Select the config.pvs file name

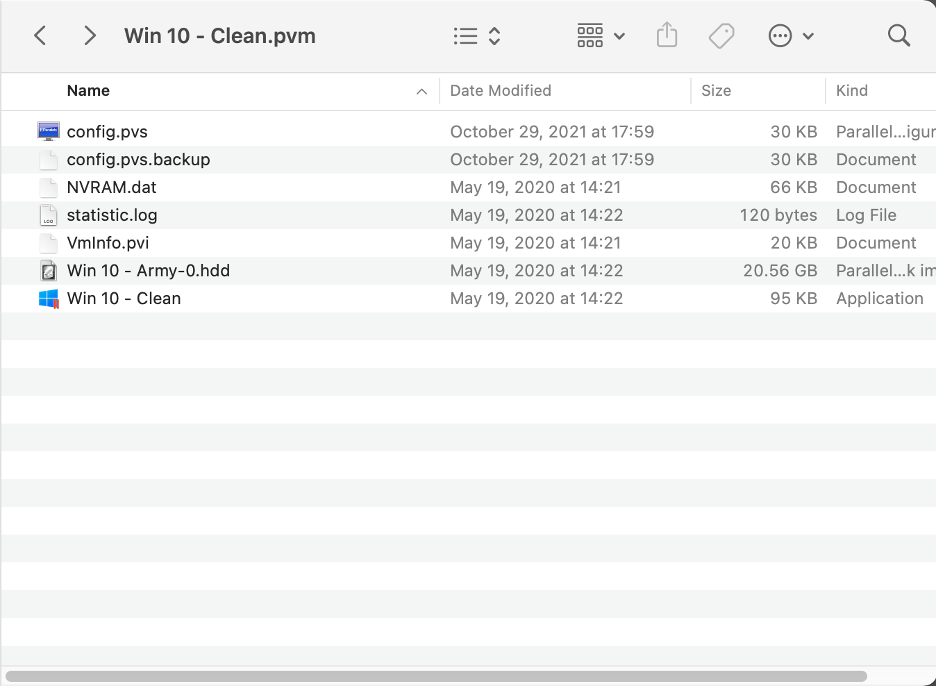[x=107, y=132]
